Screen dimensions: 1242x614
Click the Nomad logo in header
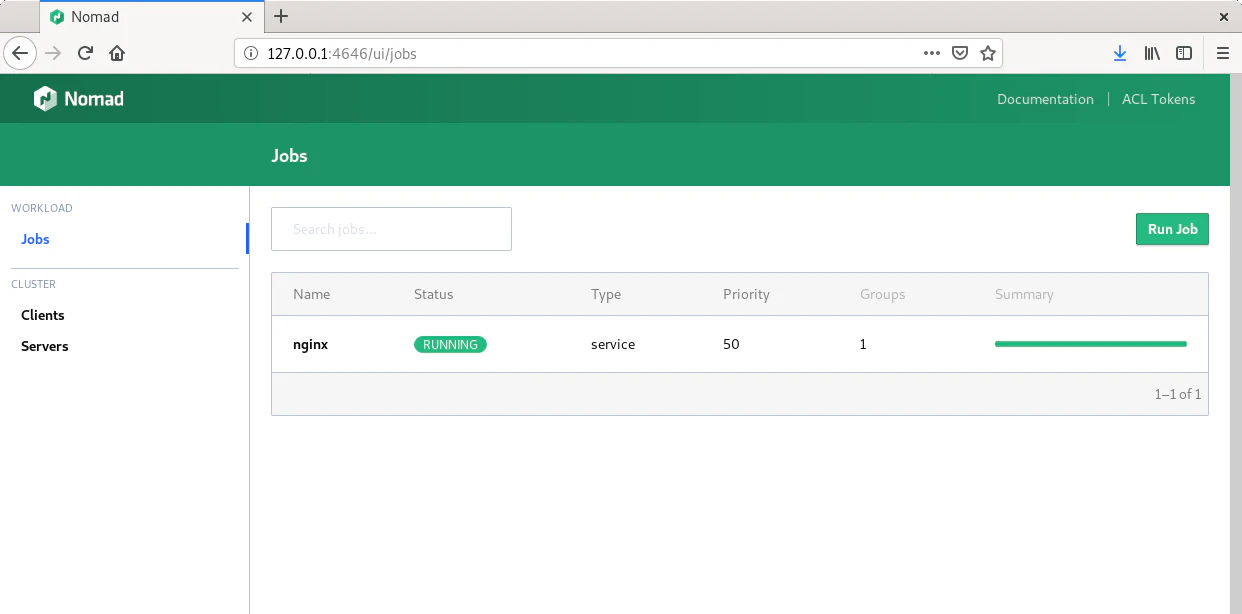coord(78,99)
